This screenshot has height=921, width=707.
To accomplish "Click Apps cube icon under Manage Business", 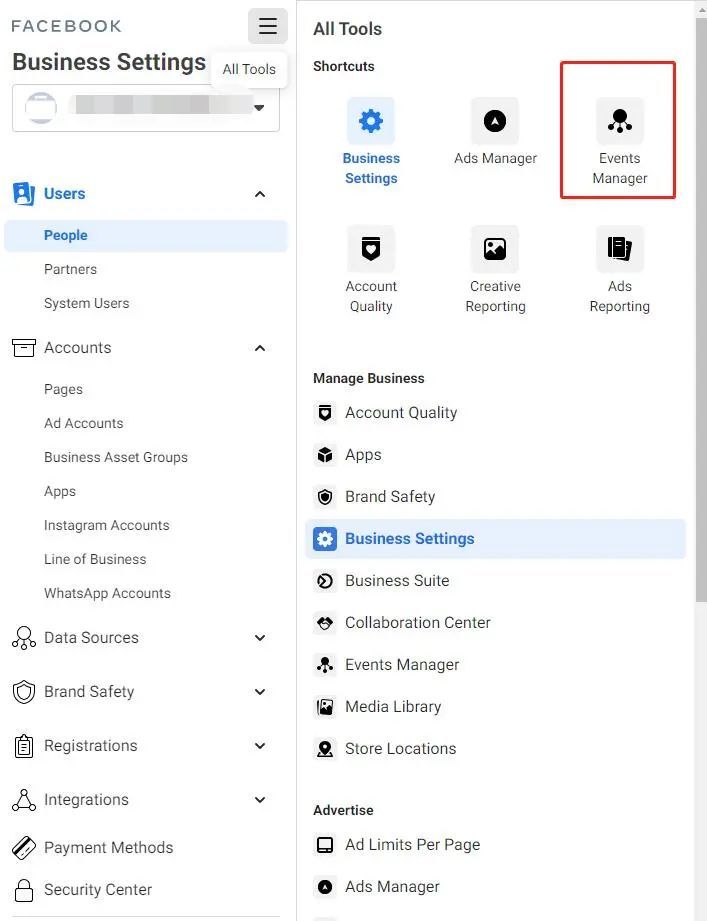I will point(325,455).
